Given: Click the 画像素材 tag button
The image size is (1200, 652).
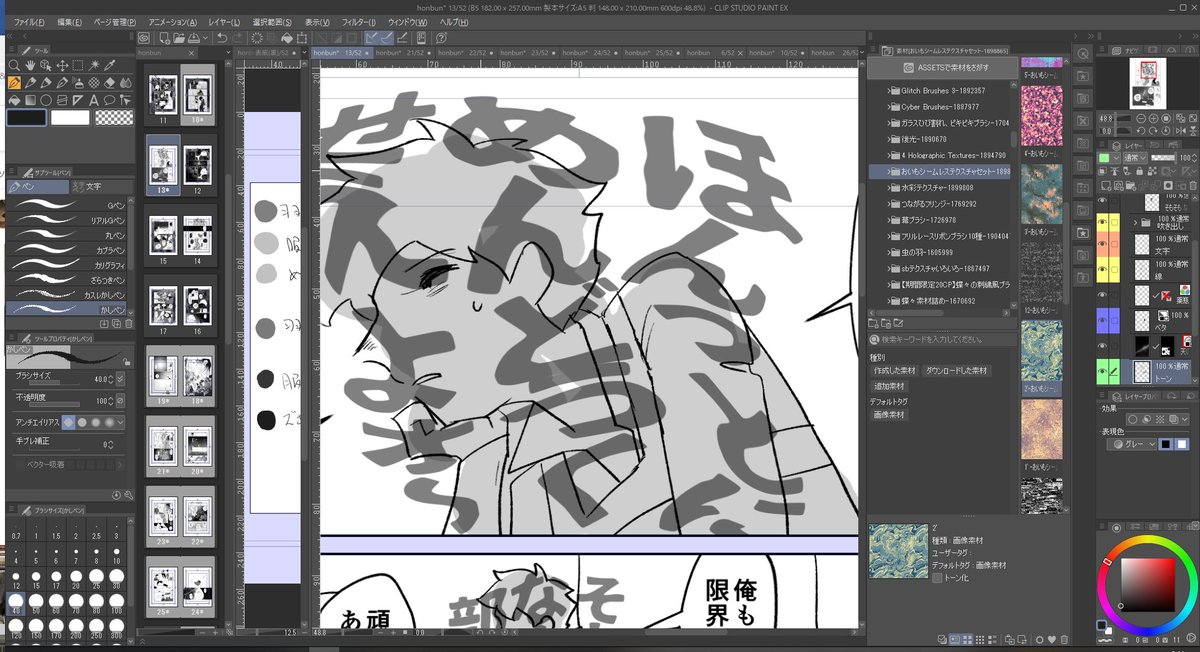Looking at the screenshot, I should point(889,414).
